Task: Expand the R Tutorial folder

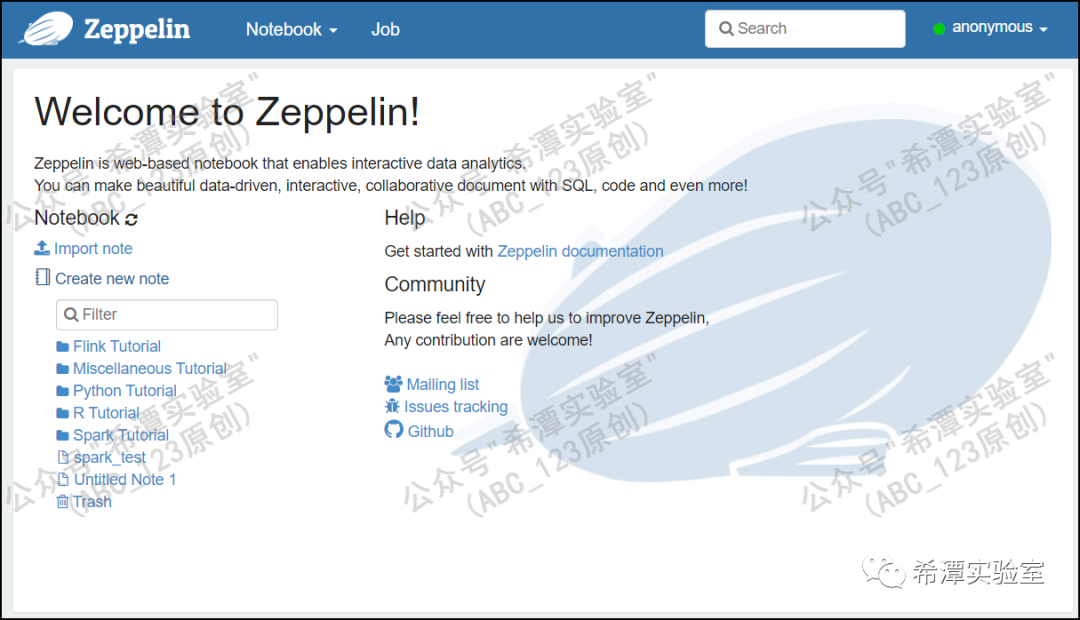Action: coord(106,413)
